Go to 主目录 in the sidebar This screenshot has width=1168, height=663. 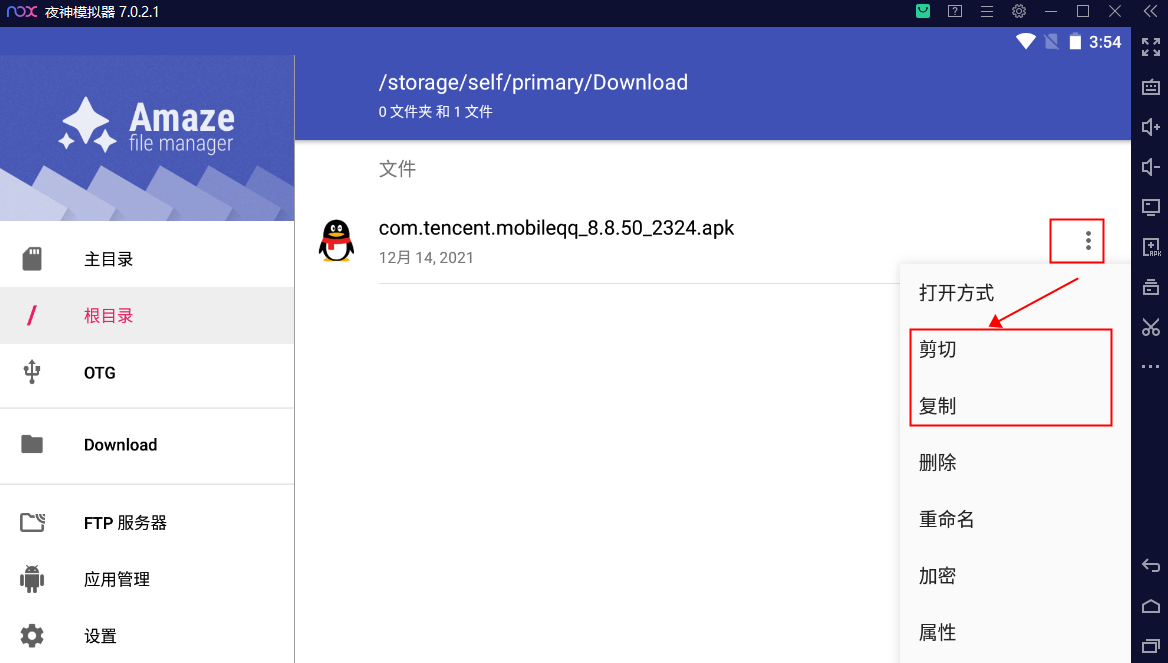point(147,258)
